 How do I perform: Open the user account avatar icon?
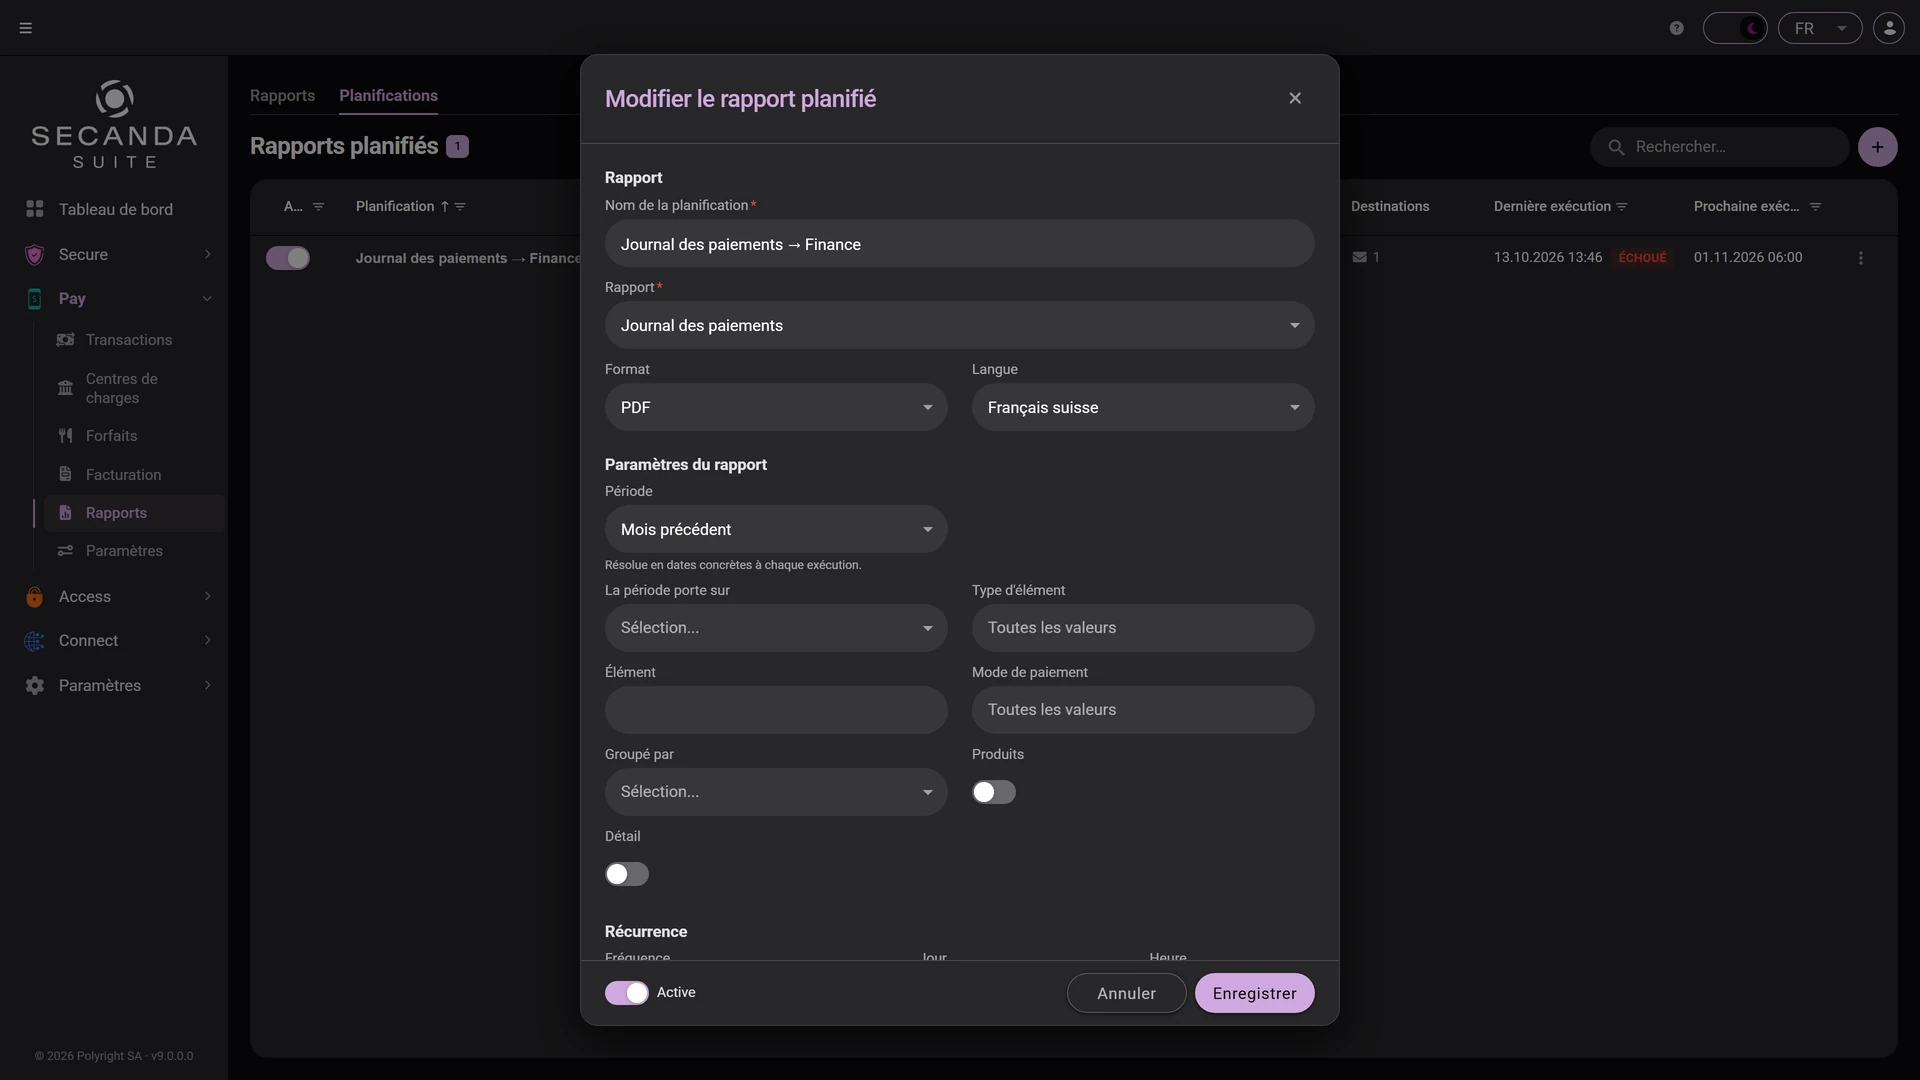[x=1889, y=28]
